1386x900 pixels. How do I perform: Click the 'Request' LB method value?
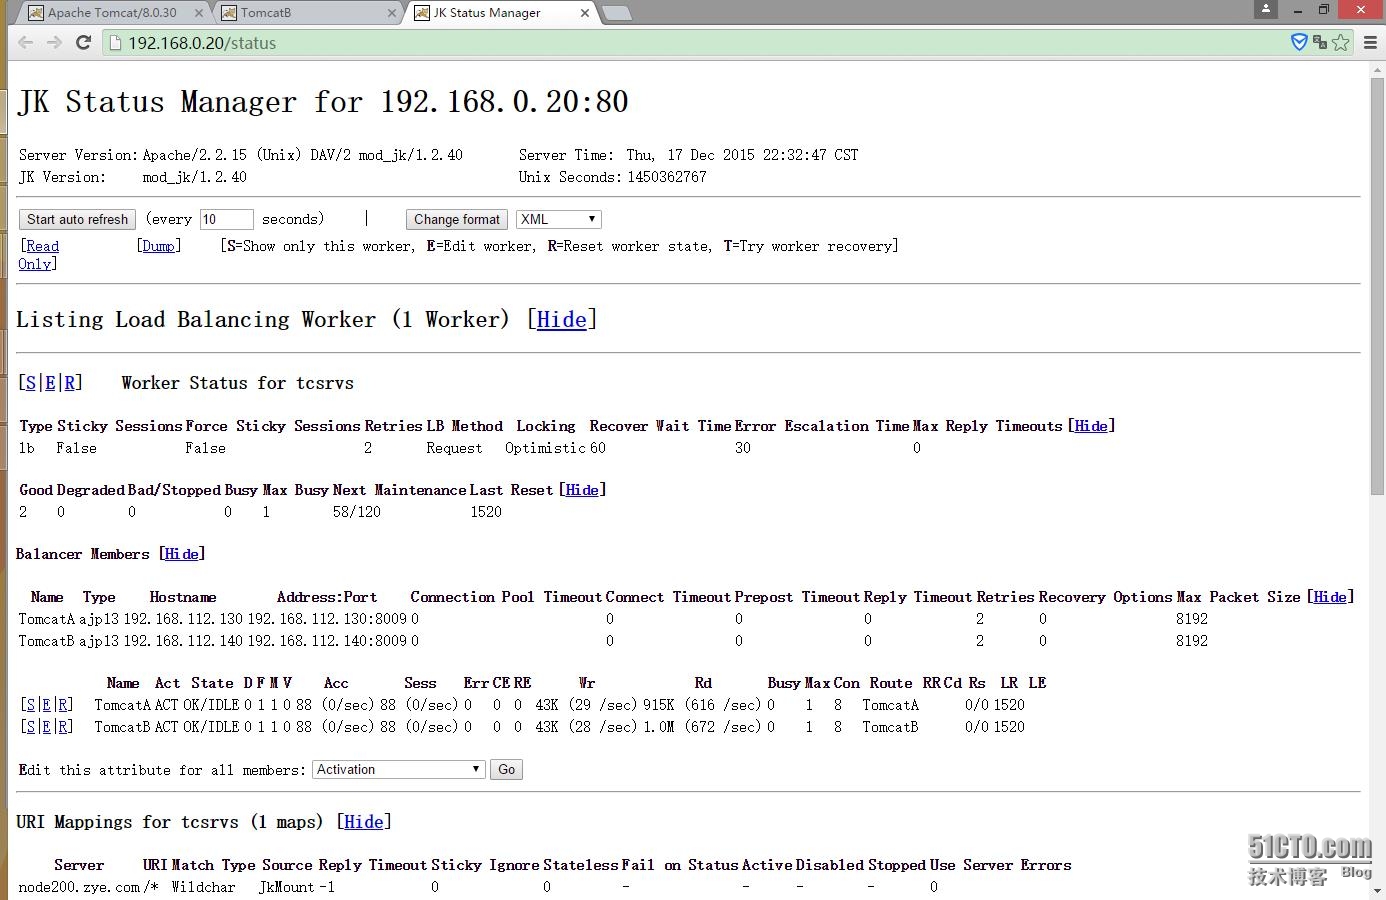click(454, 448)
